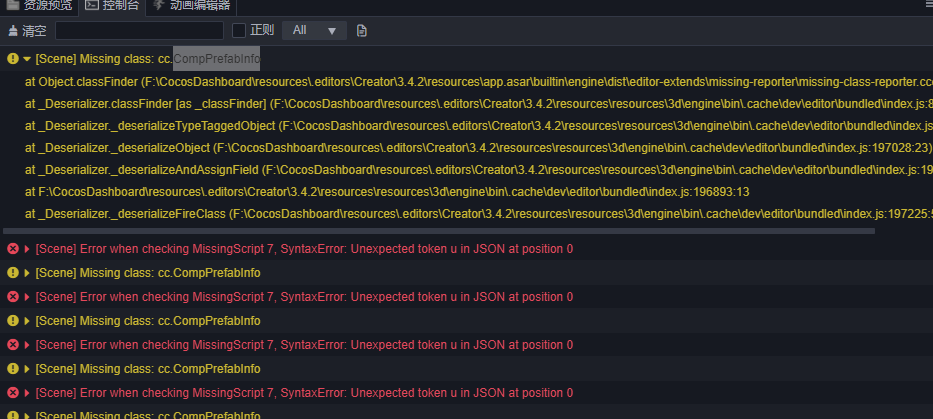Viewport: 933px width, 419px height.
Task: Click the warning icon on the expanded Missing class entry
Action: point(12,59)
